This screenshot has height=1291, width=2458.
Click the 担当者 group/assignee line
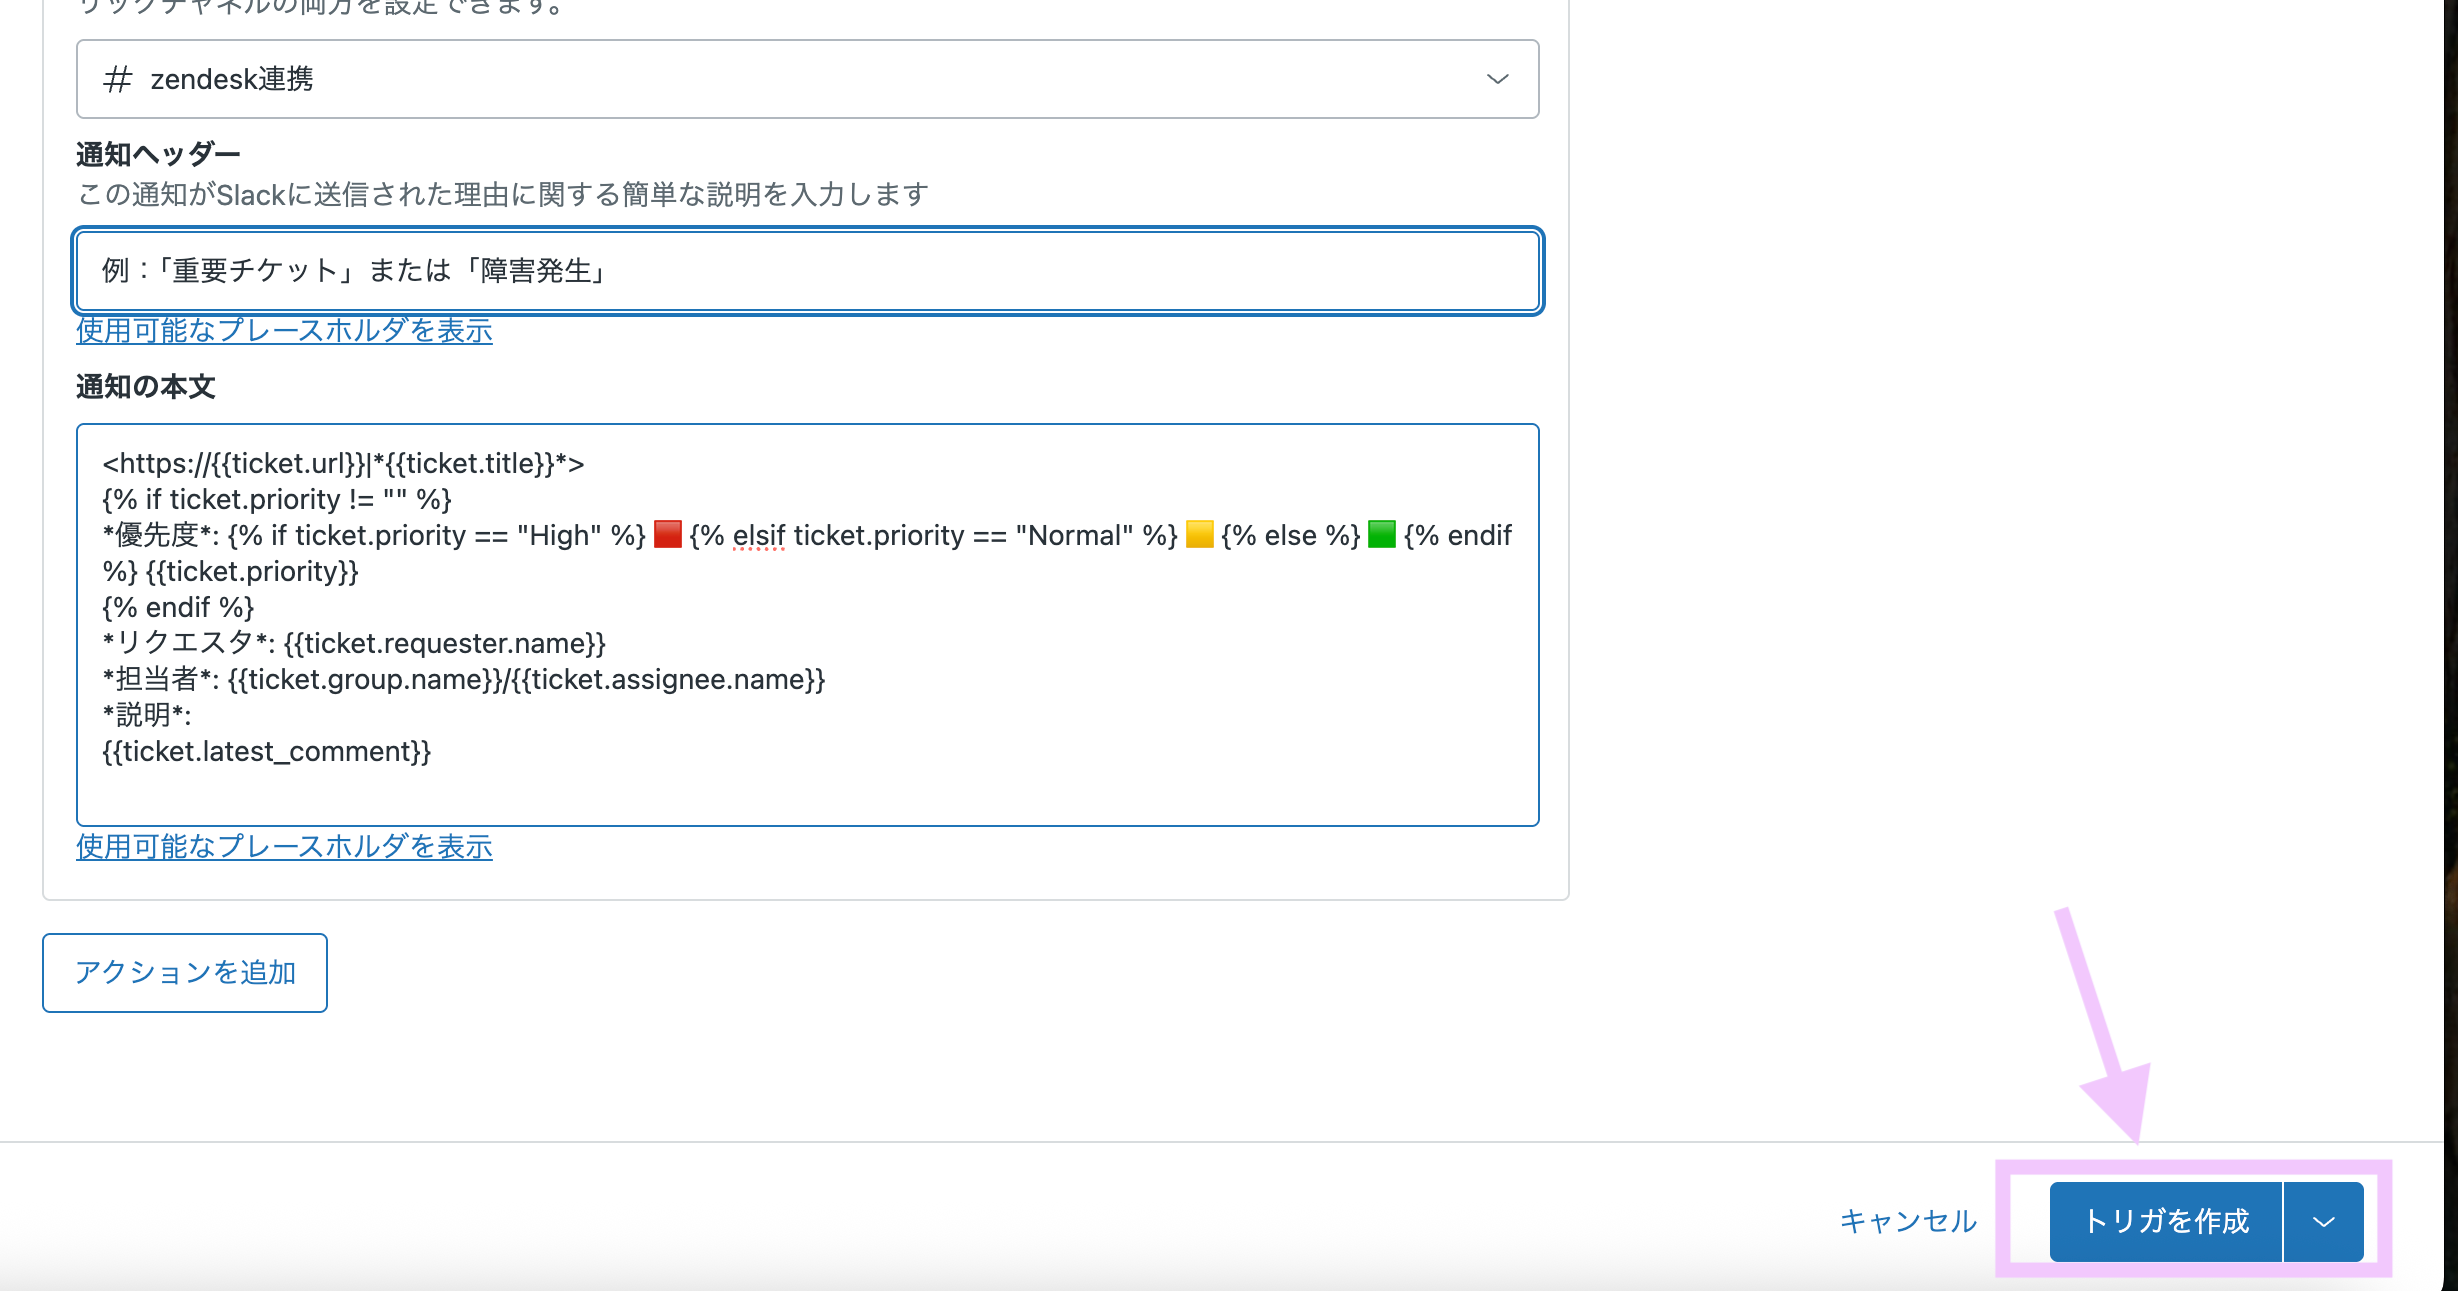tap(464, 680)
